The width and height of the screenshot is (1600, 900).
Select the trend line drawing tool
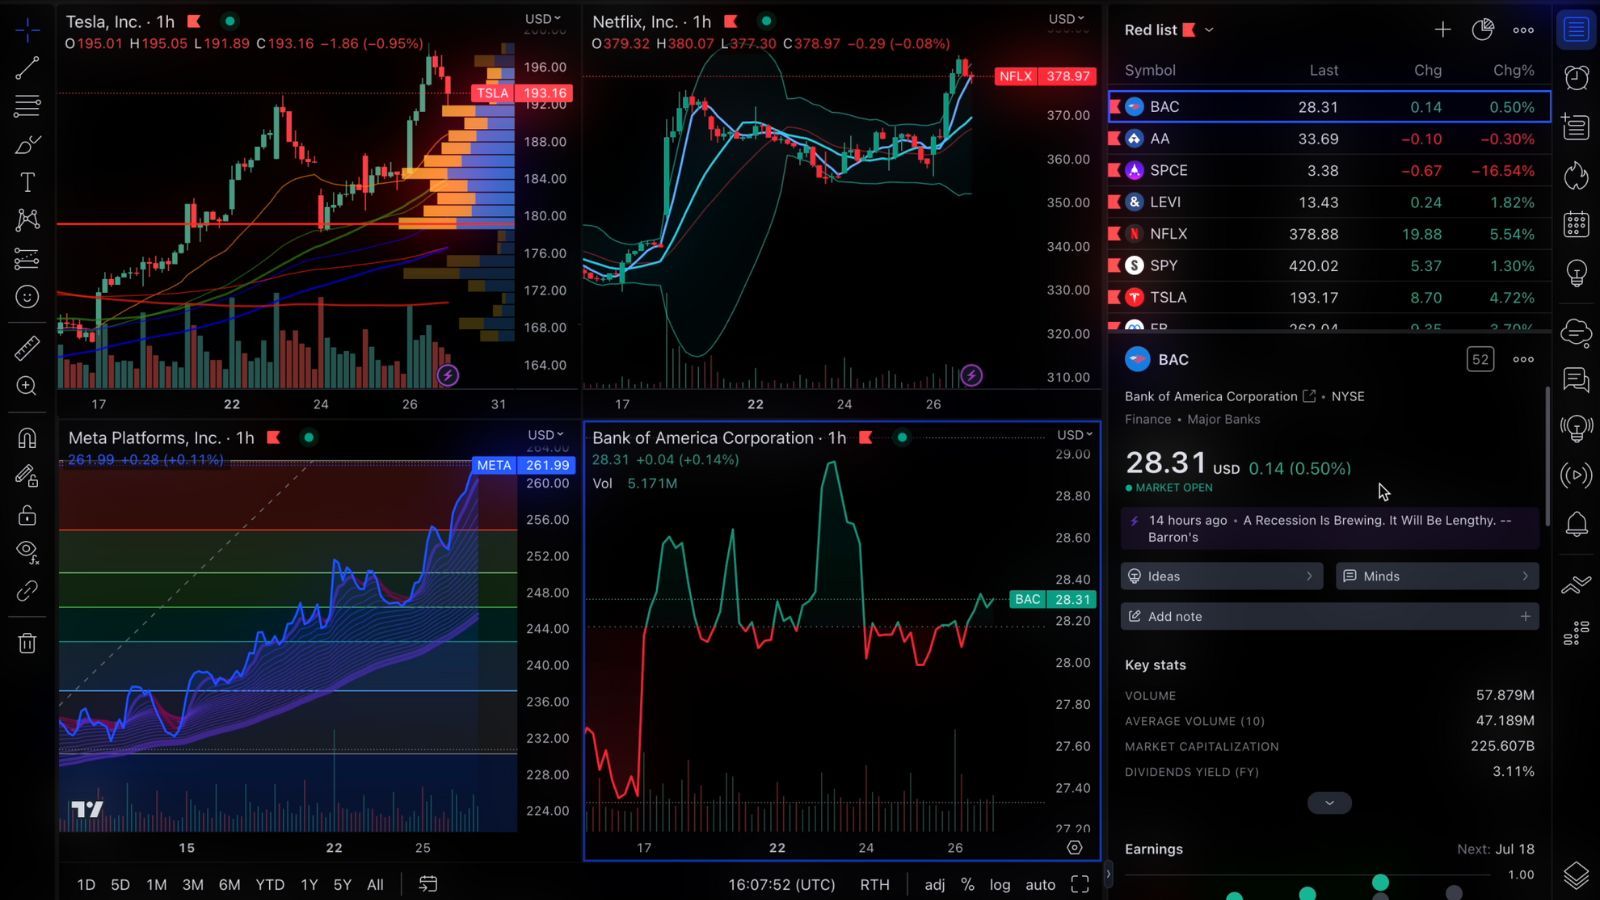click(x=27, y=68)
